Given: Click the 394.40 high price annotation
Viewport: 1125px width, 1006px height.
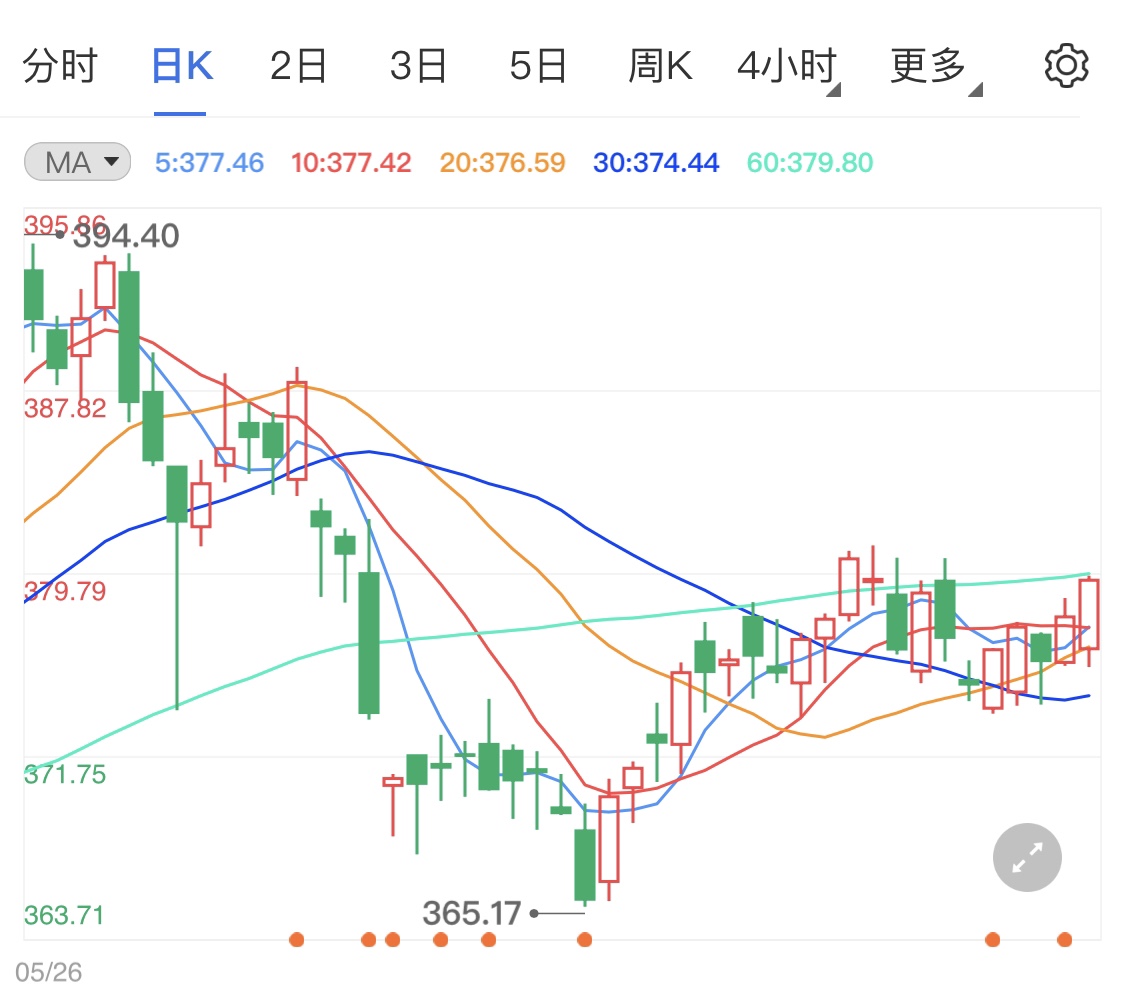Looking at the screenshot, I should [126, 237].
